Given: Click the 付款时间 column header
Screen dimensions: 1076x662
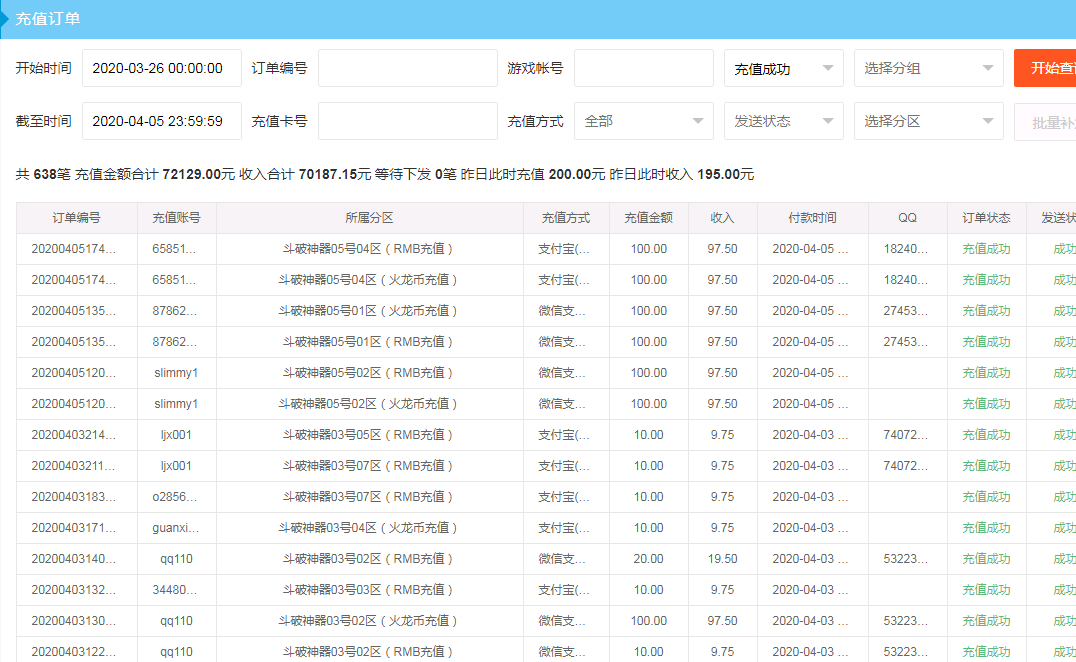Looking at the screenshot, I should click(x=812, y=218).
